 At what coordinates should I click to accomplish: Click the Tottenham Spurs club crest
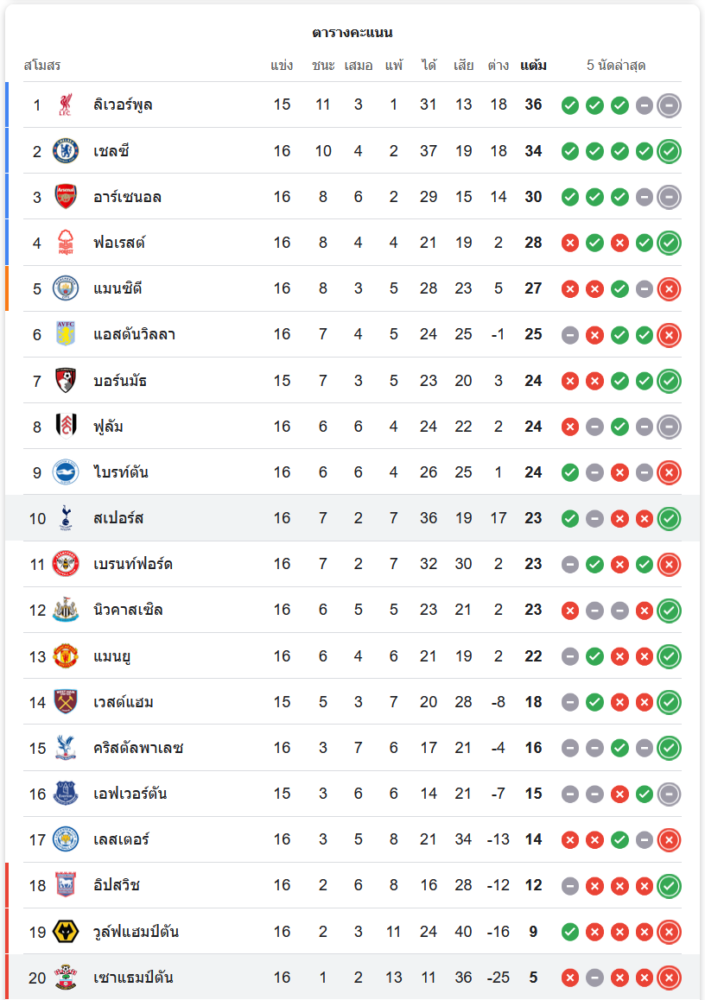click(x=66, y=518)
